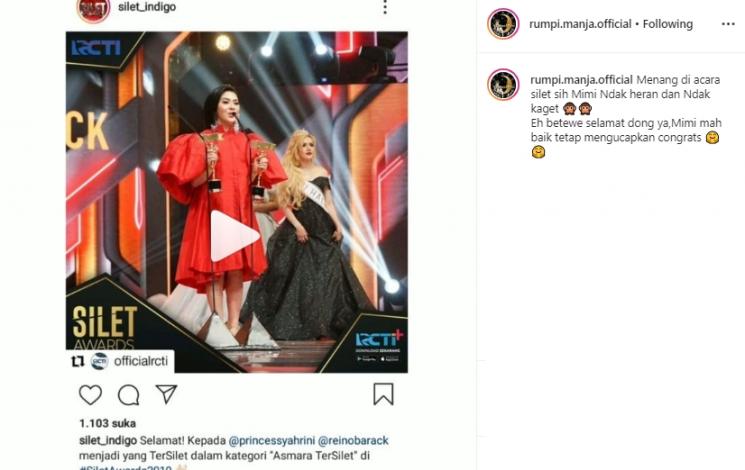
Task: Like the post with the heart icon
Action: pyautogui.click(x=90, y=395)
